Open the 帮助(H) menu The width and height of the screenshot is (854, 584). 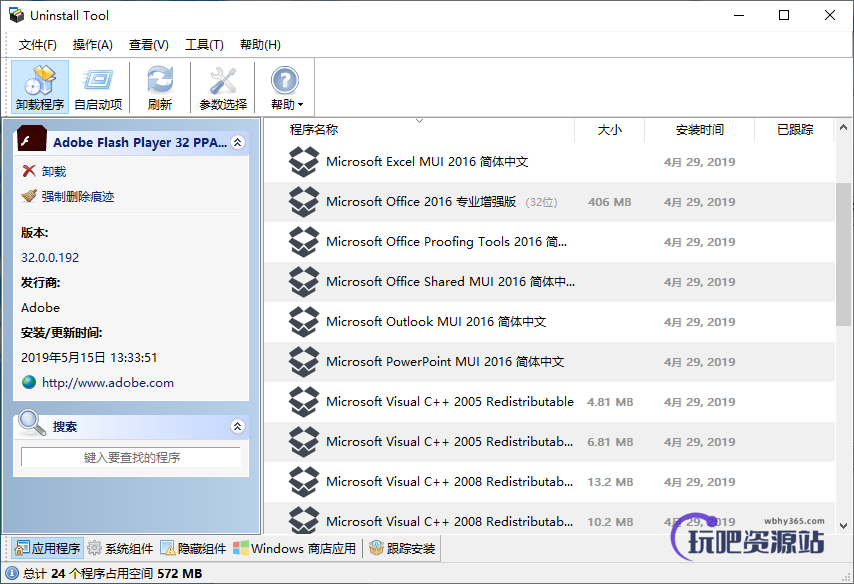[260, 45]
